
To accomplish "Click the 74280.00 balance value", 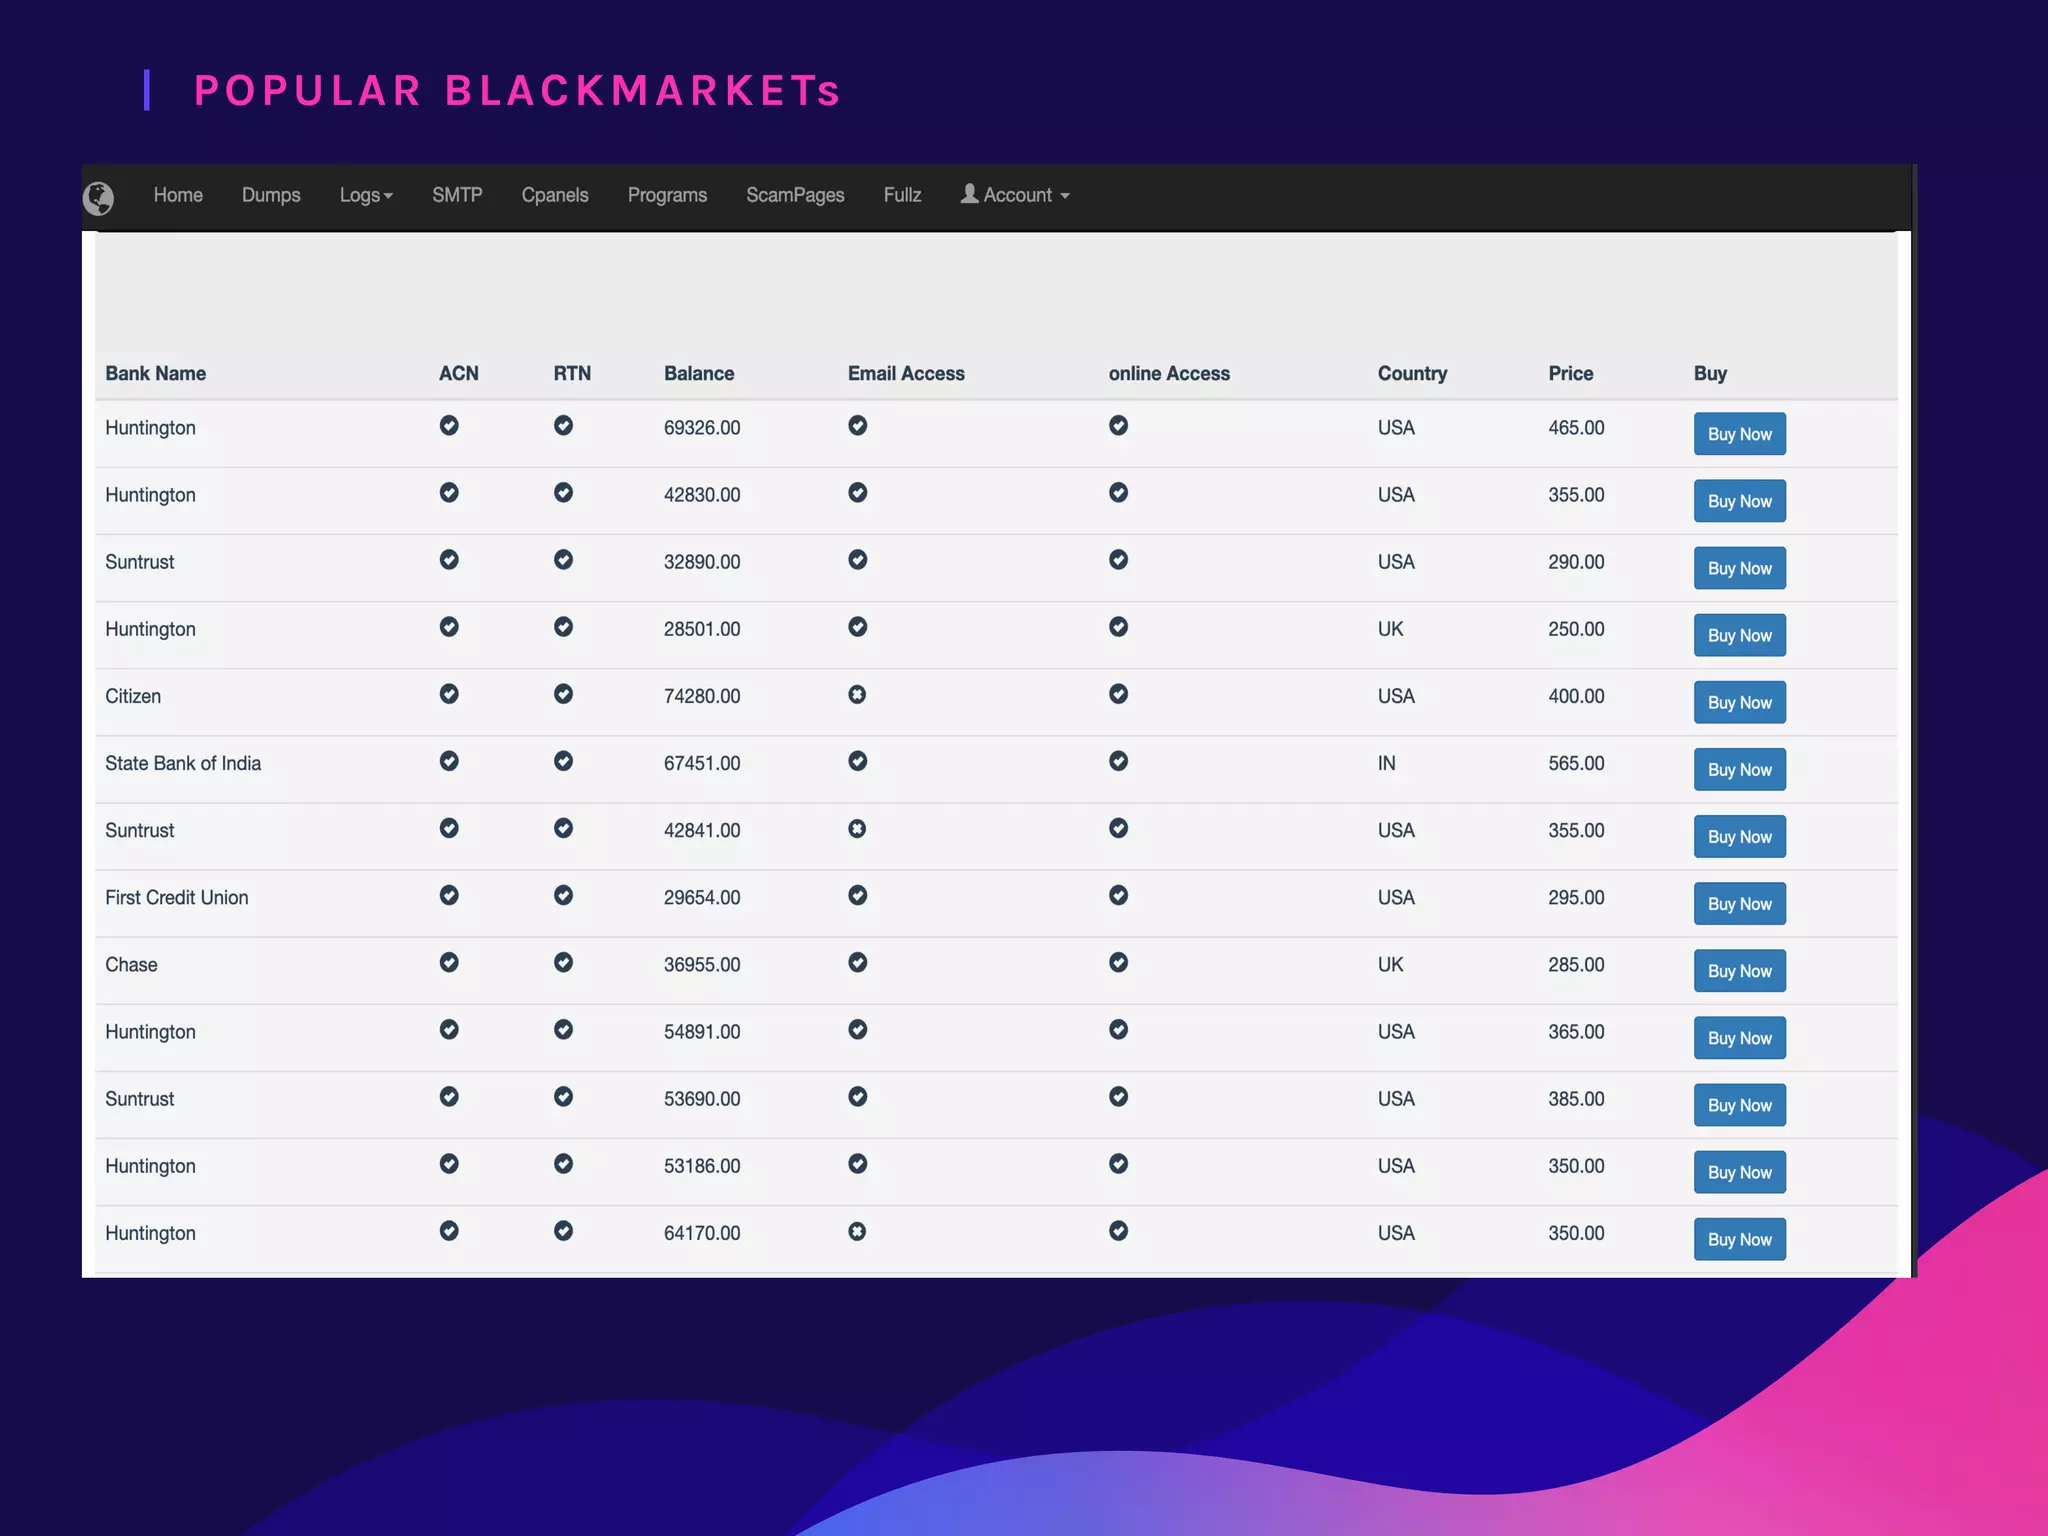I will point(702,696).
